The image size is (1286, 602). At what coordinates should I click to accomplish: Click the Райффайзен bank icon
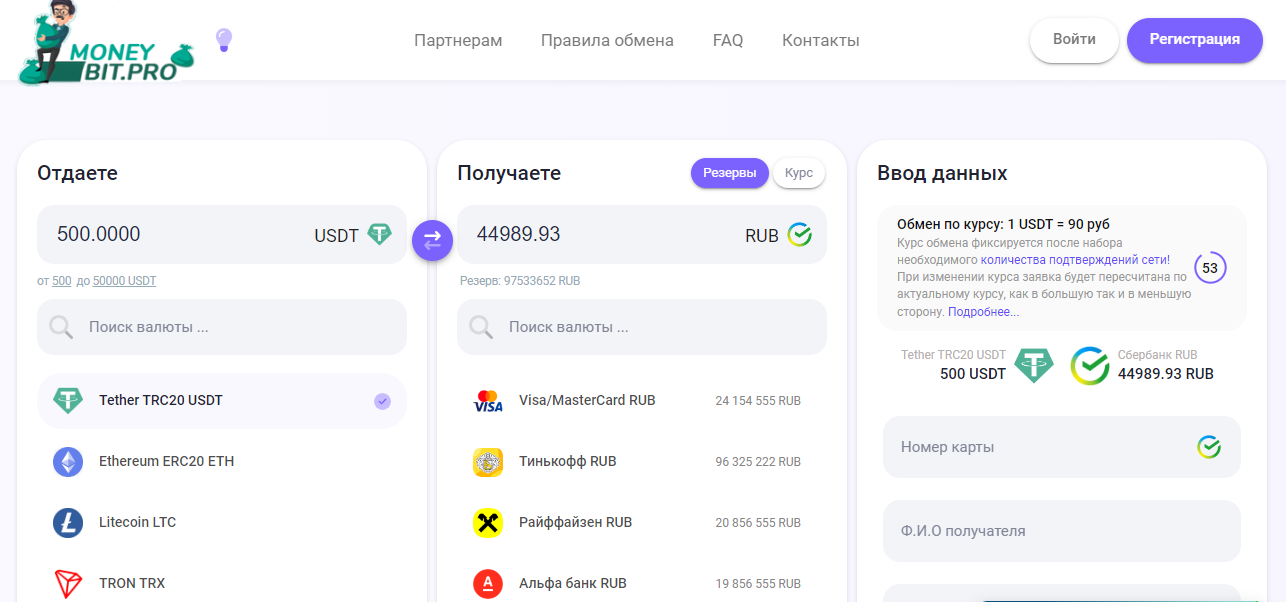pos(488,523)
